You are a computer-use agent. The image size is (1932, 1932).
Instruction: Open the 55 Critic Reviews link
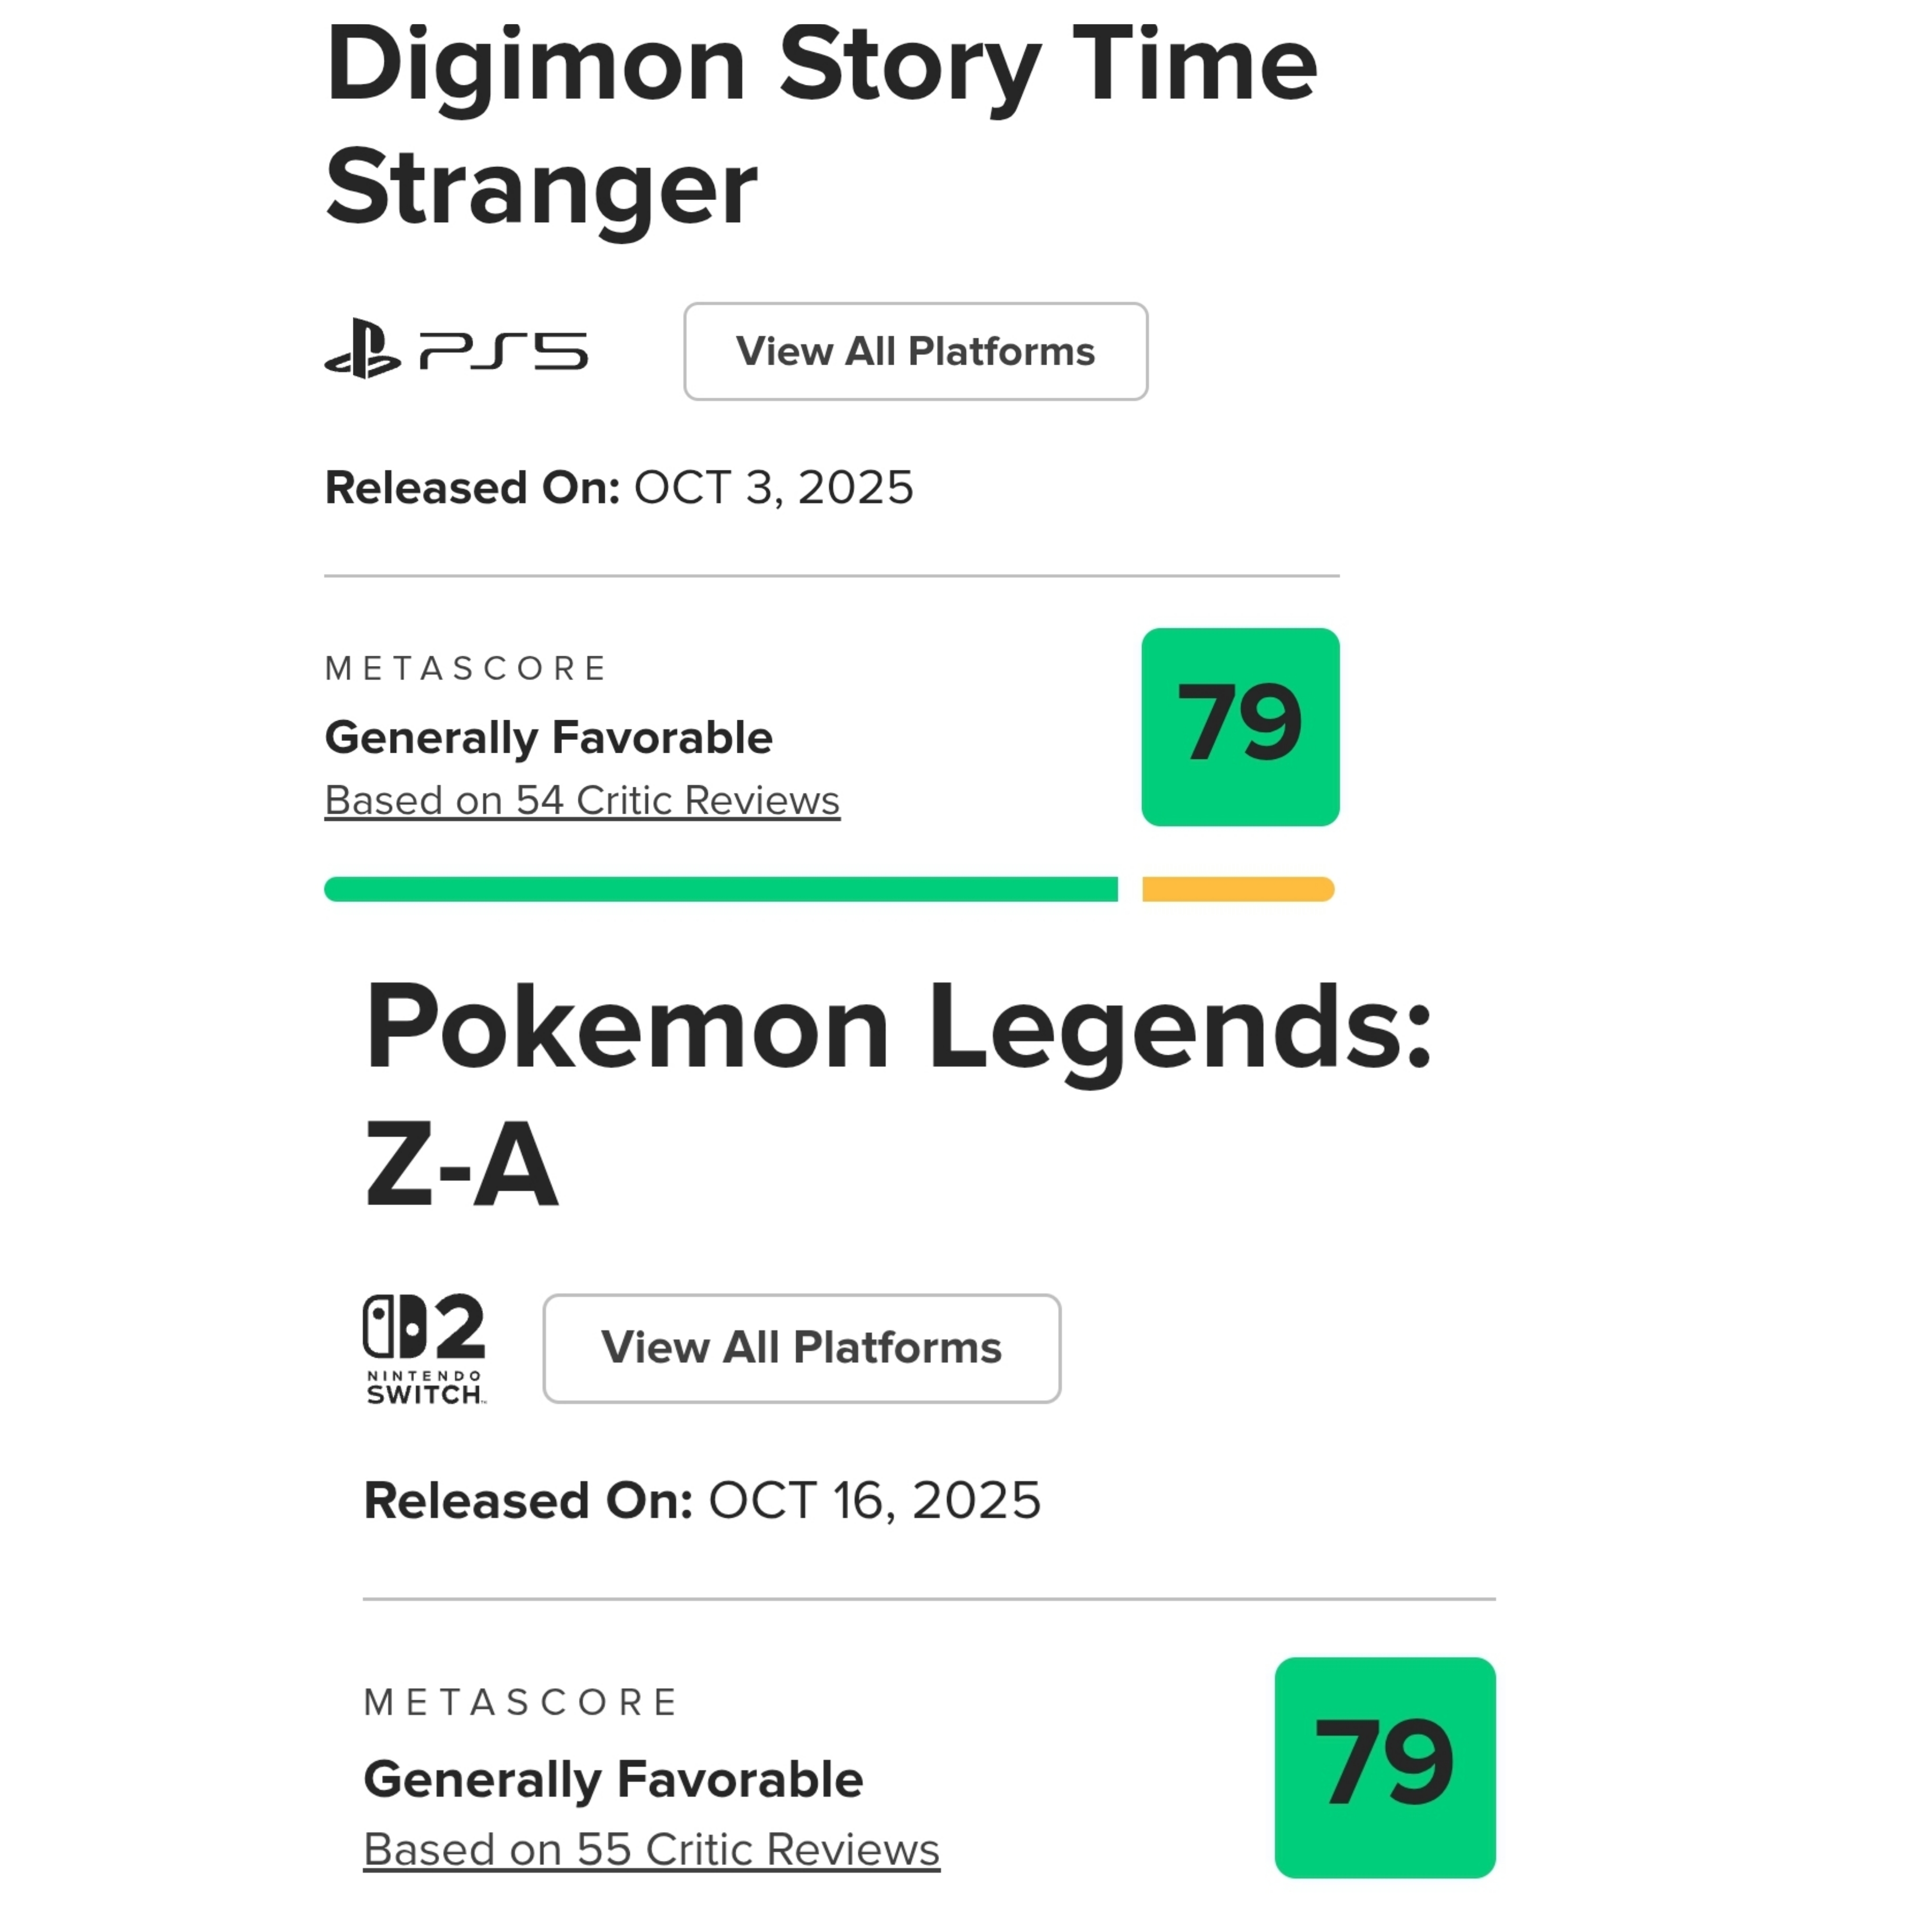click(651, 1849)
